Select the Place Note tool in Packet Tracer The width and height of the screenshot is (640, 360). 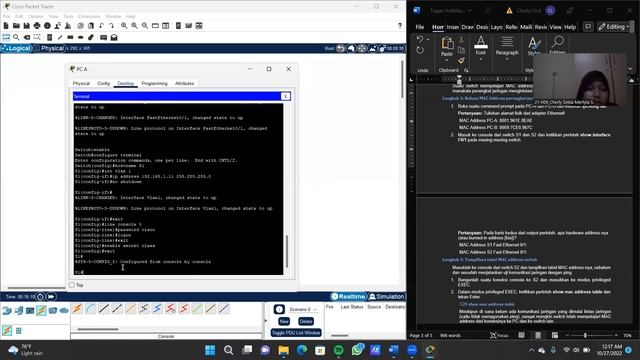click(49, 38)
